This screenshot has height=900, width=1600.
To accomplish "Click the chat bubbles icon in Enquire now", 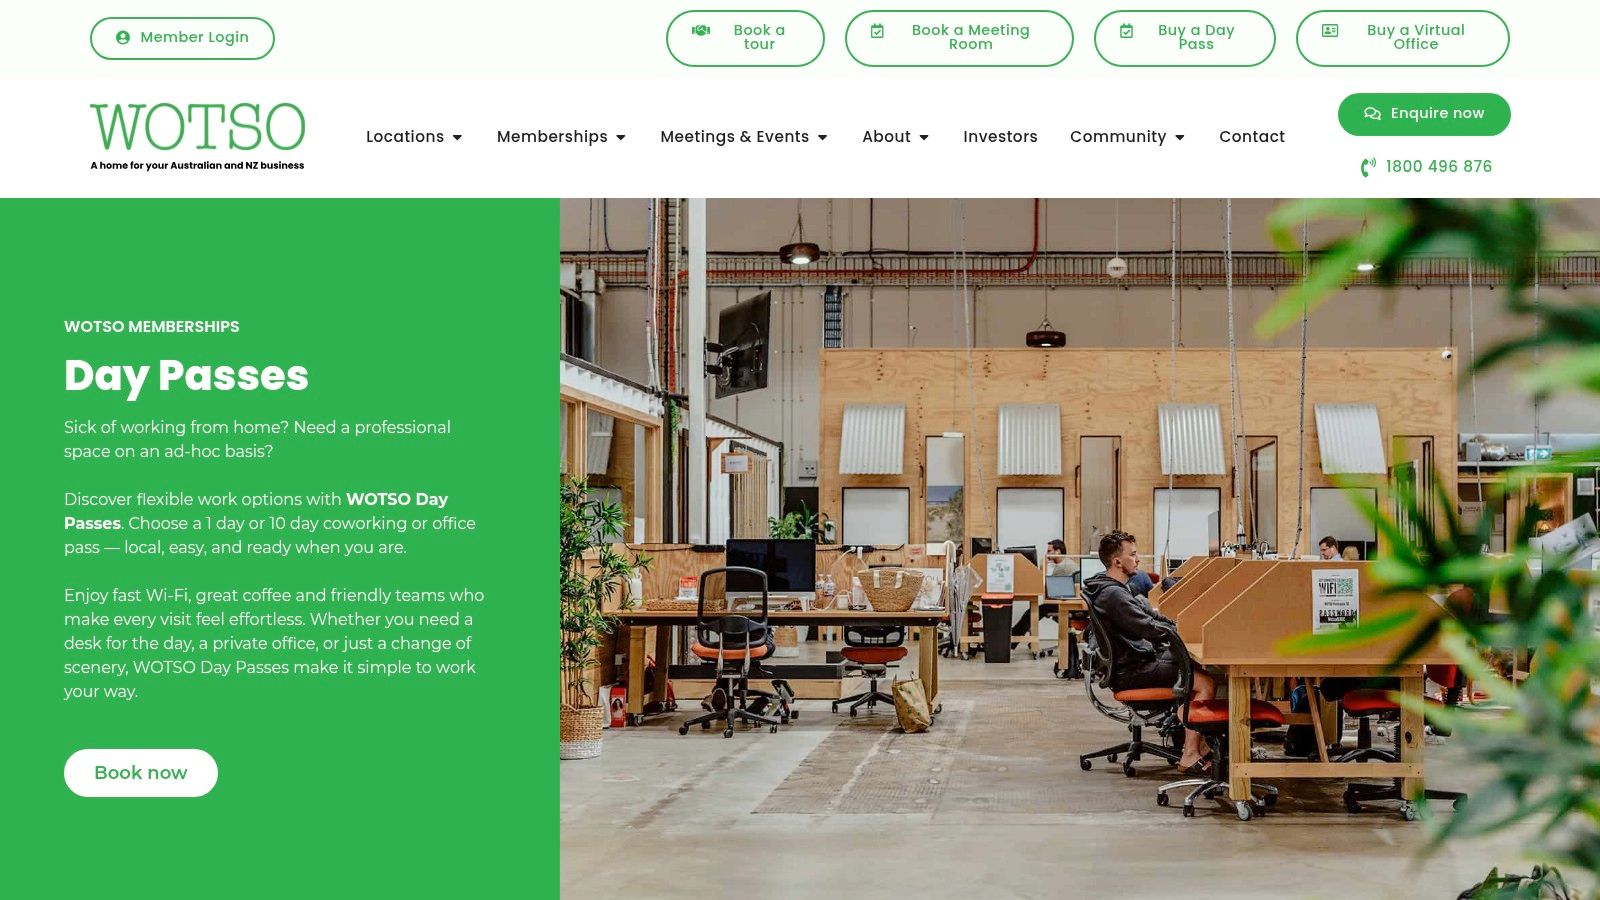I will pyautogui.click(x=1373, y=114).
